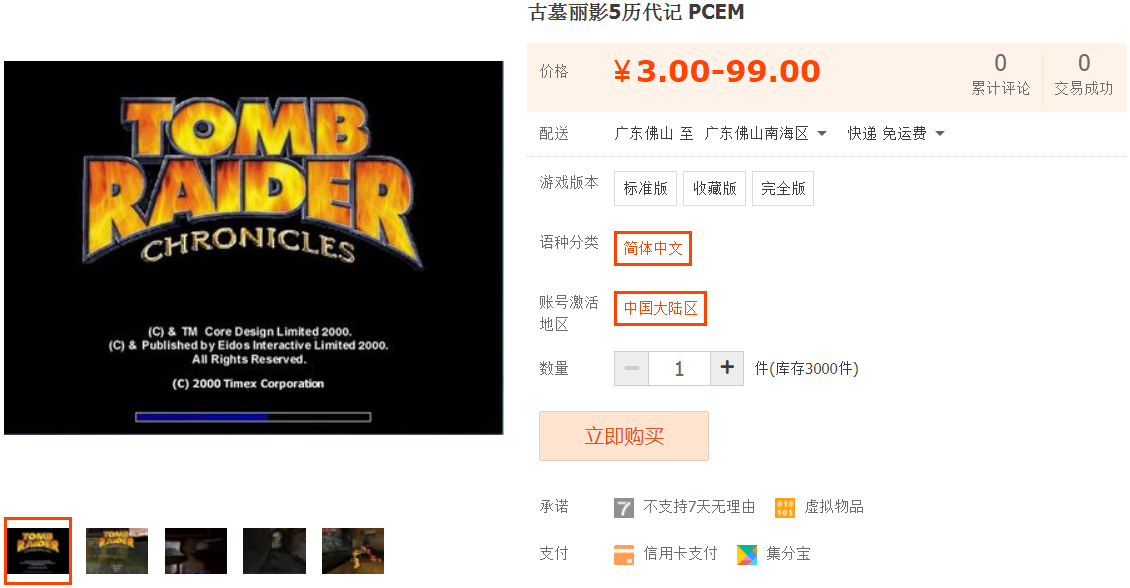Select the first Tomb Raider logo thumbnail

38,551
